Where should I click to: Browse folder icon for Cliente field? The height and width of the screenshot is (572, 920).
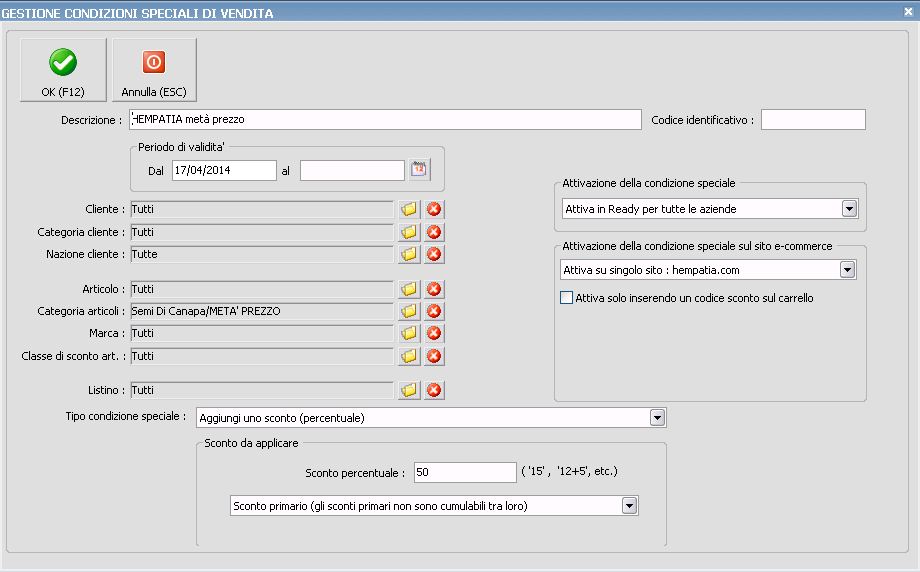click(x=408, y=209)
